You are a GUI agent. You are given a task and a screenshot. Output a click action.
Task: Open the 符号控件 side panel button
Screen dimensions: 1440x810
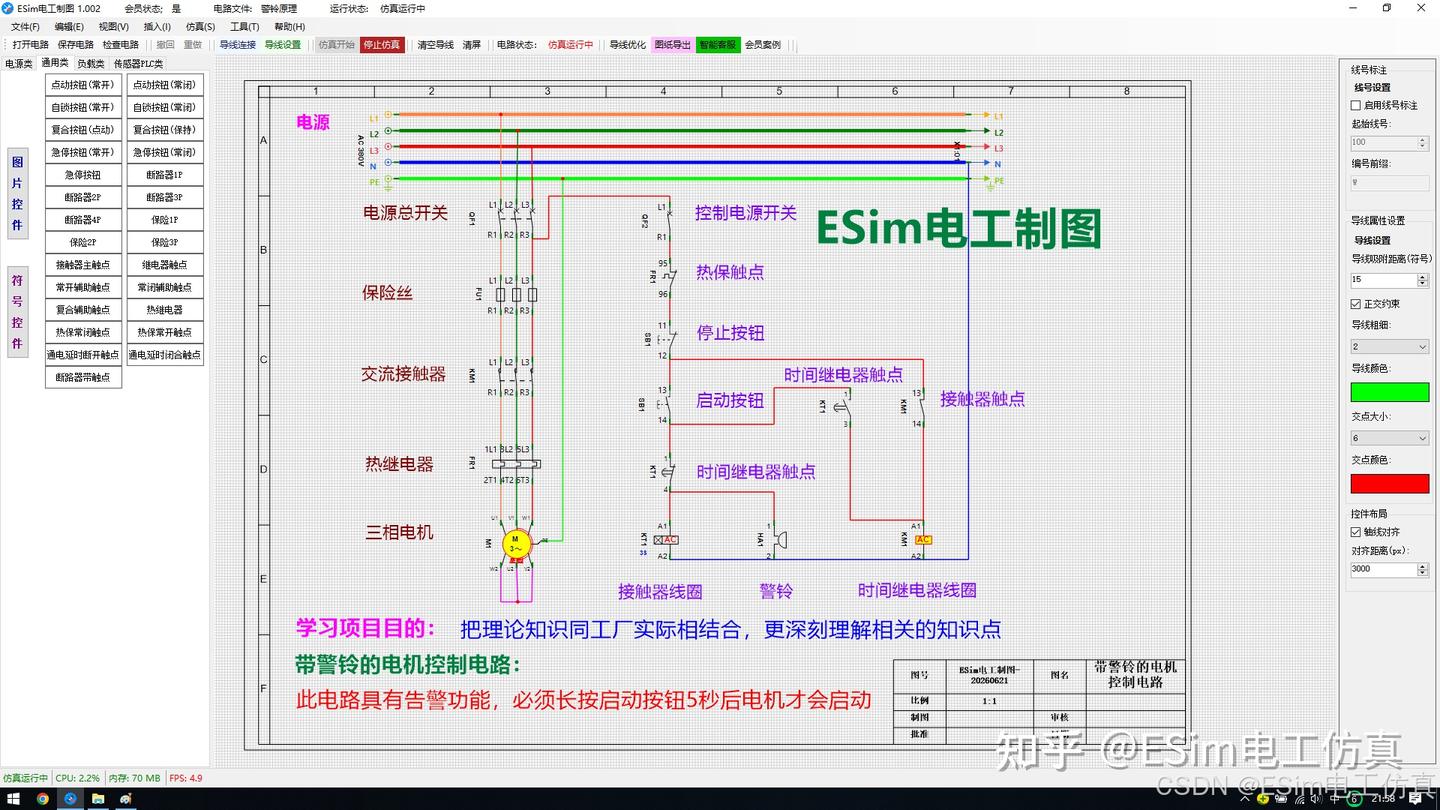pyautogui.click(x=17, y=311)
